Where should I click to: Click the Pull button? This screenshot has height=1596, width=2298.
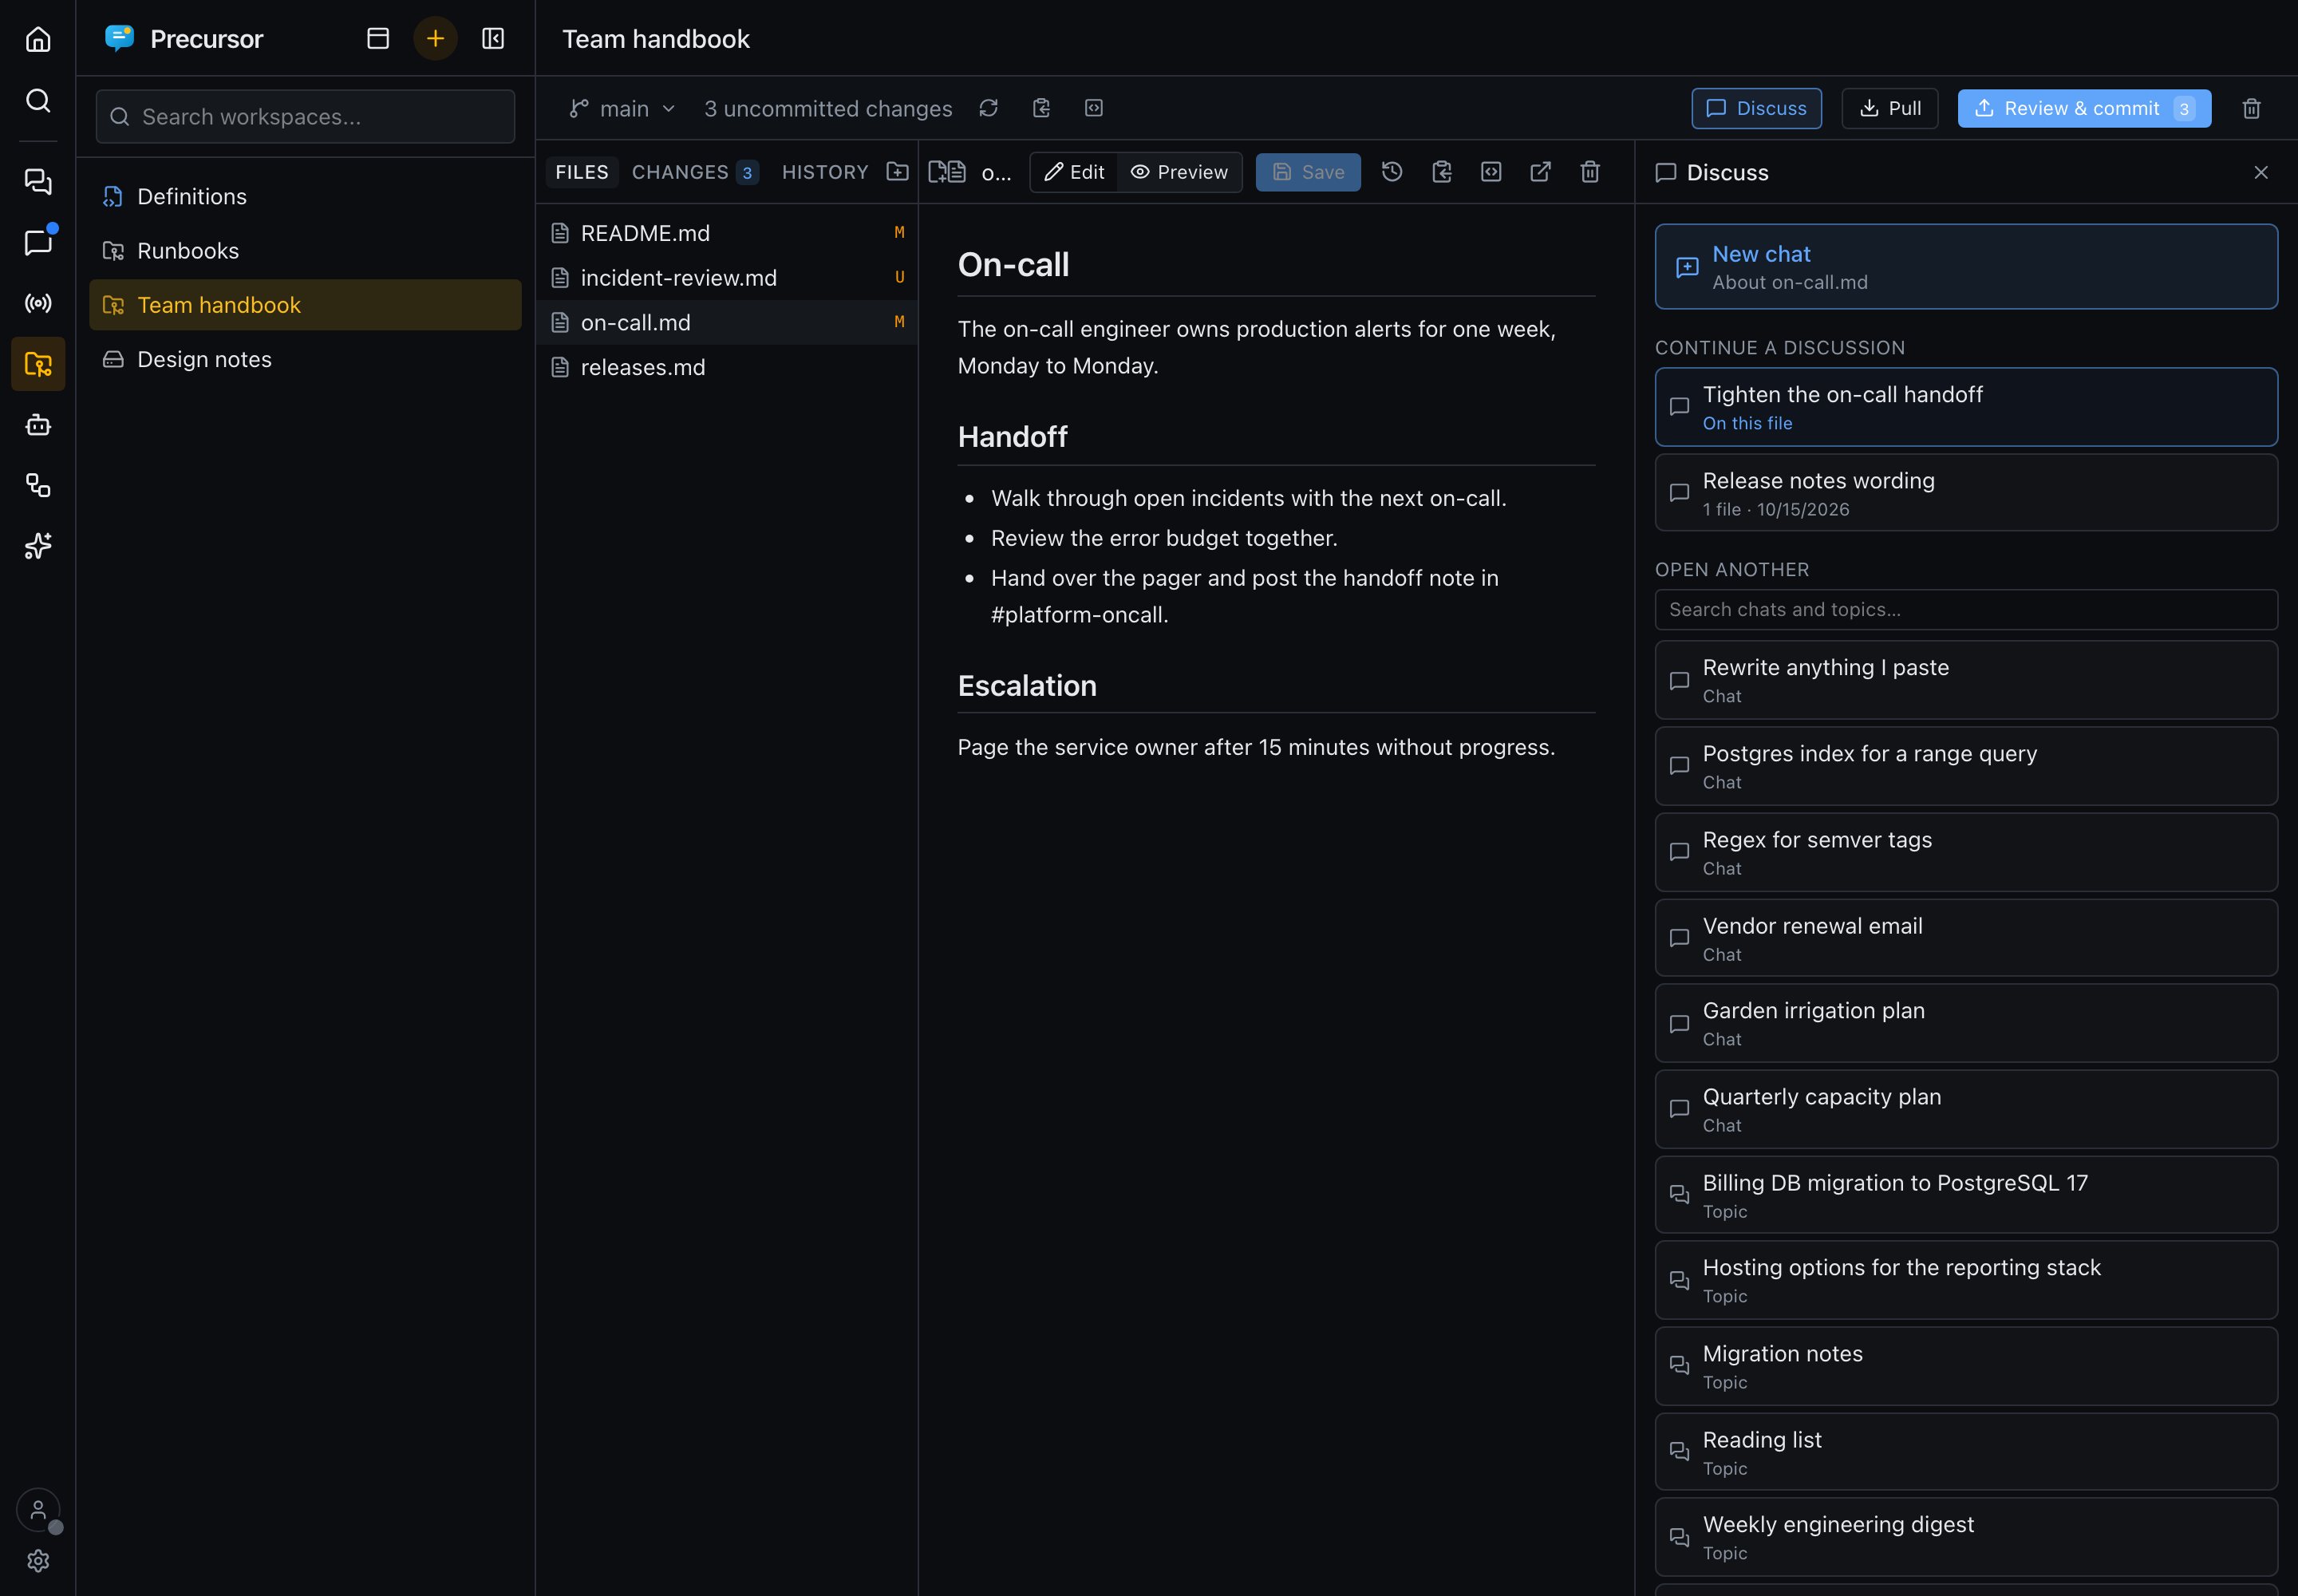1890,108
